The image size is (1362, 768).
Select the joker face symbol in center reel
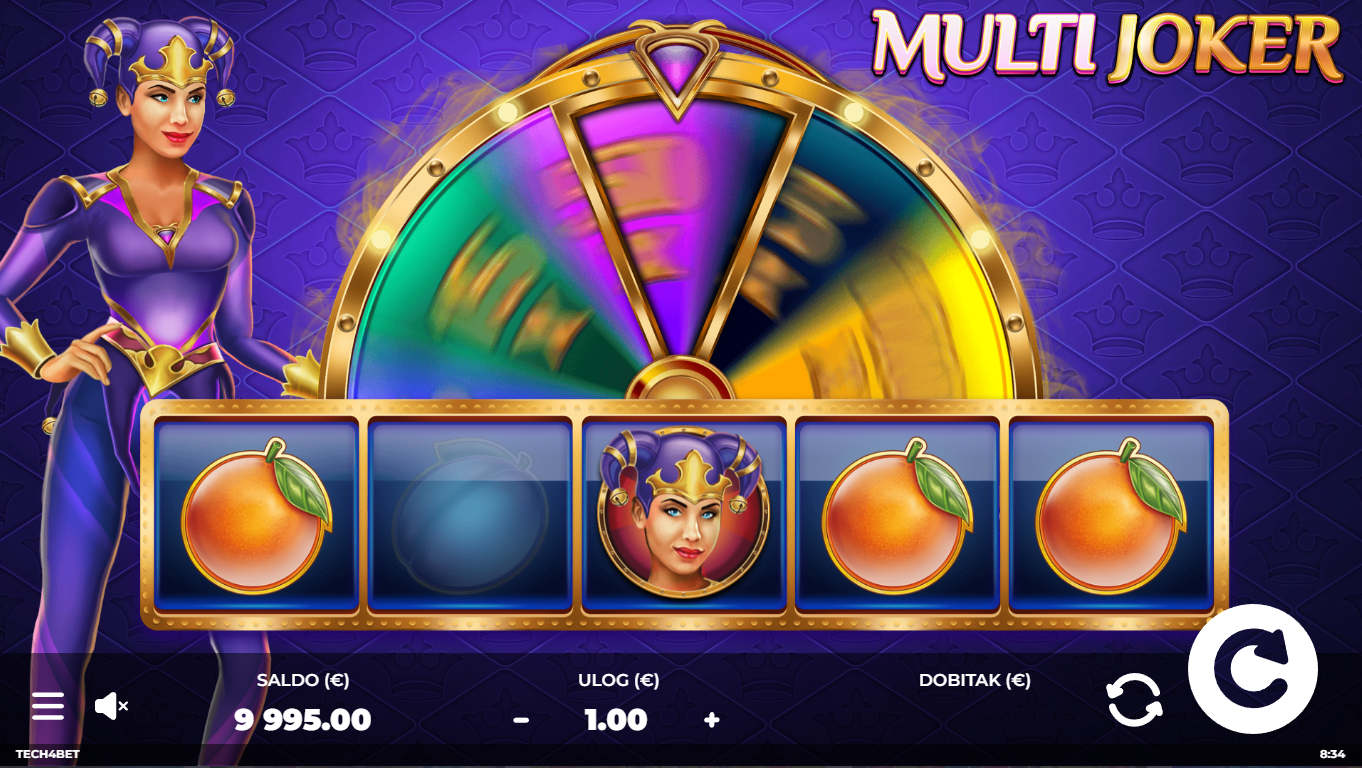(x=683, y=515)
